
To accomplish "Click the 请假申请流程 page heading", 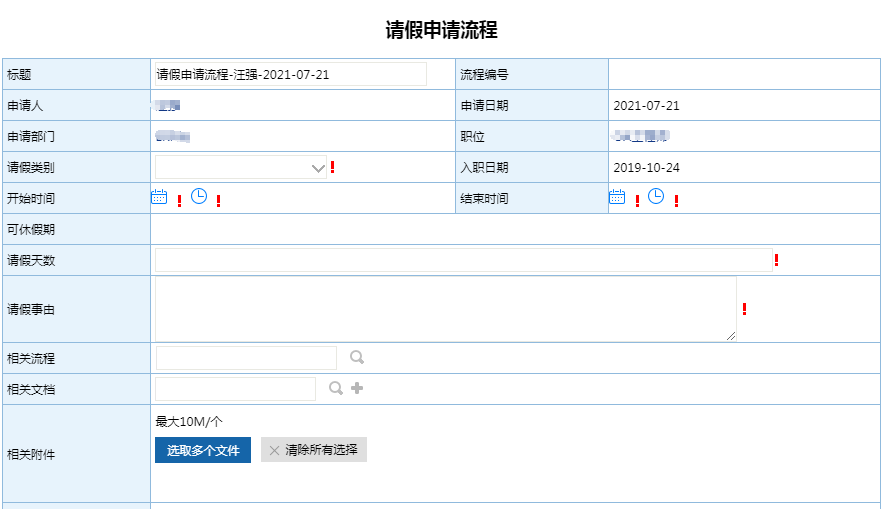I will click(x=441, y=30).
